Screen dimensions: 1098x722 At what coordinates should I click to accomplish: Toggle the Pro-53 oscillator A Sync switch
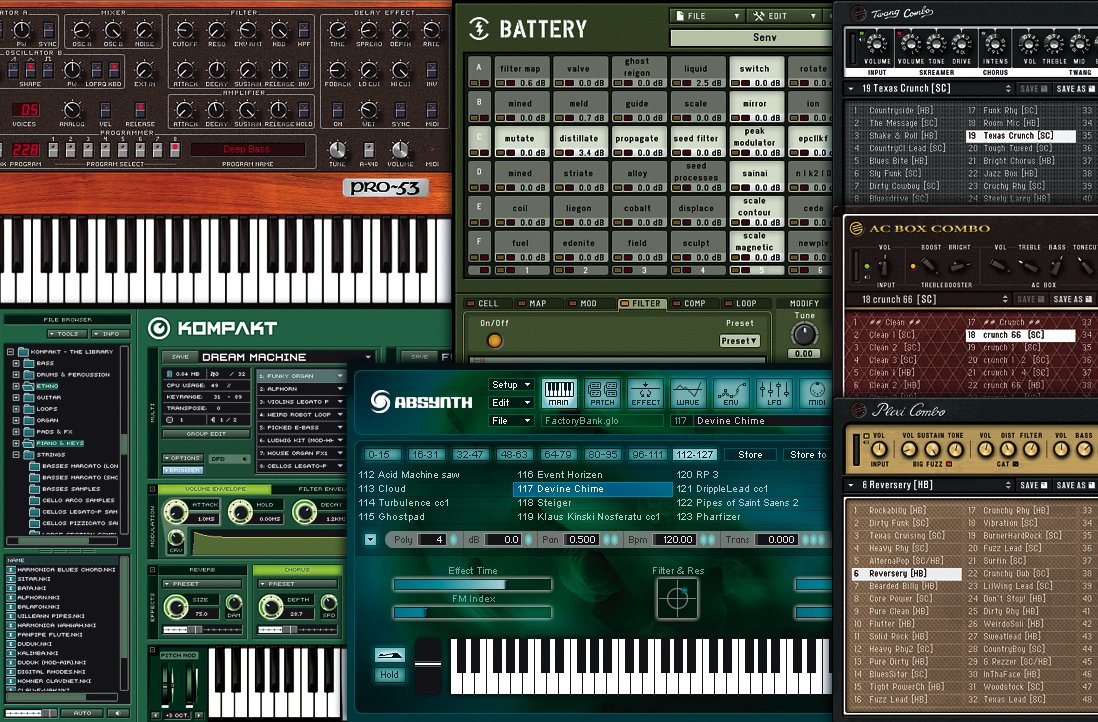click(48, 30)
